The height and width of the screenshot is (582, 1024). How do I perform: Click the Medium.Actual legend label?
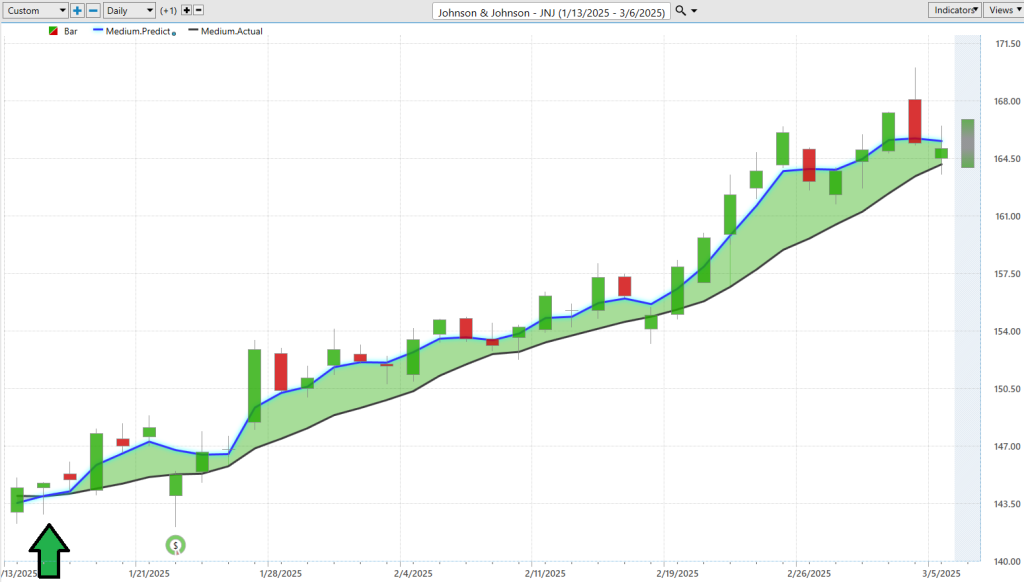pos(232,31)
